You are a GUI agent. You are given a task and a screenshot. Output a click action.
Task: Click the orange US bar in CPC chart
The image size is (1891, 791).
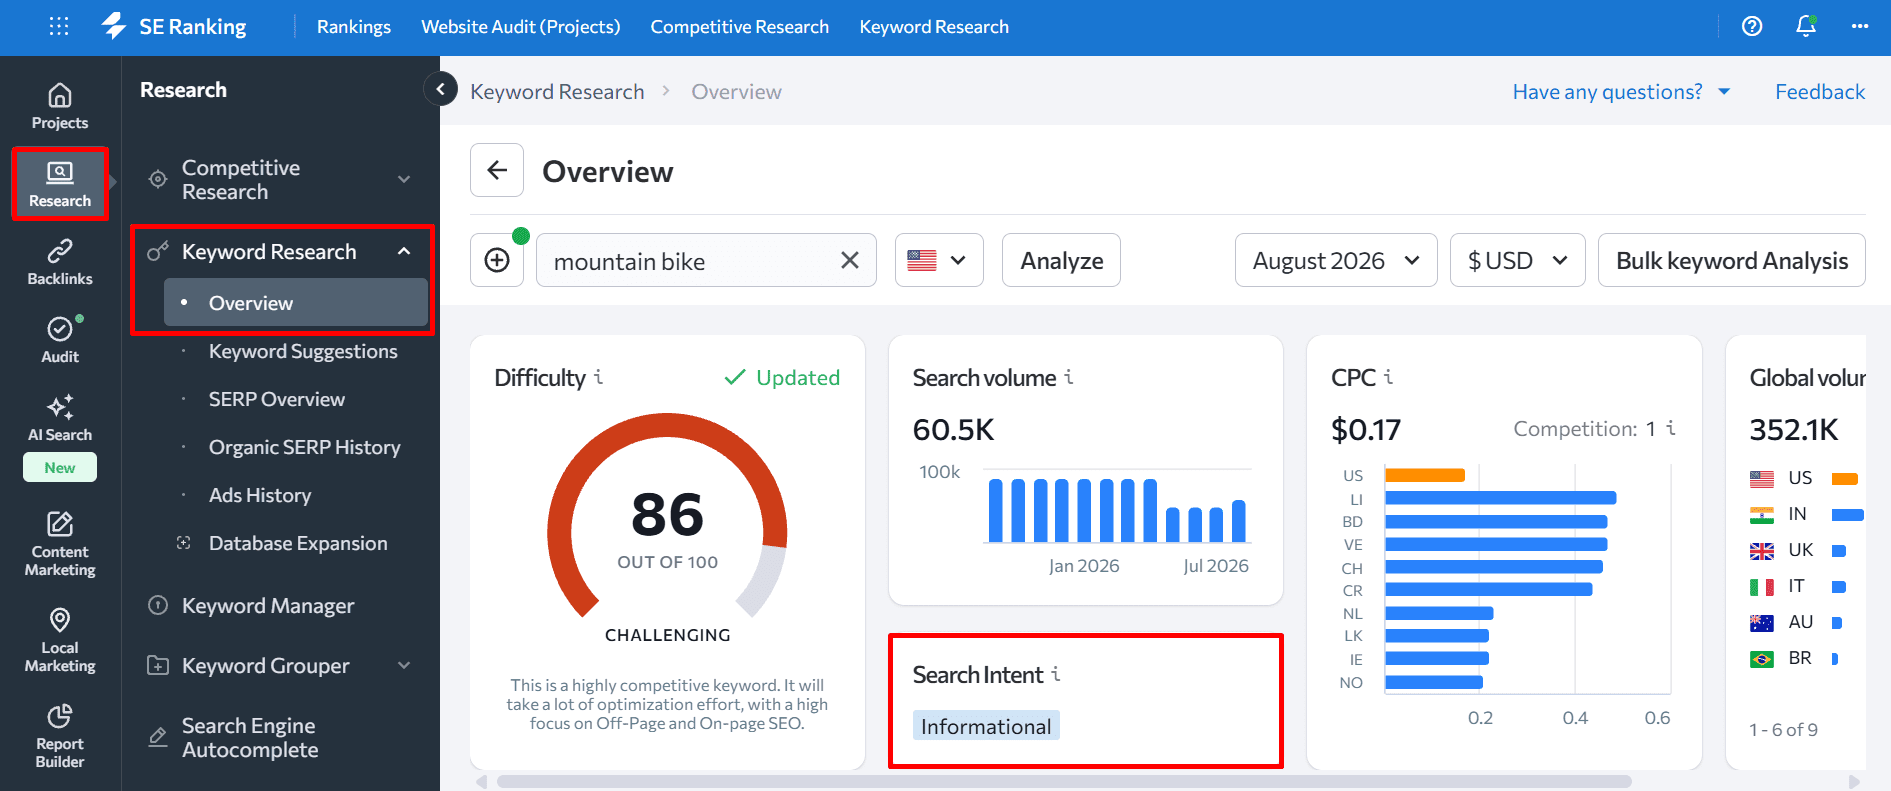click(1425, 475)
